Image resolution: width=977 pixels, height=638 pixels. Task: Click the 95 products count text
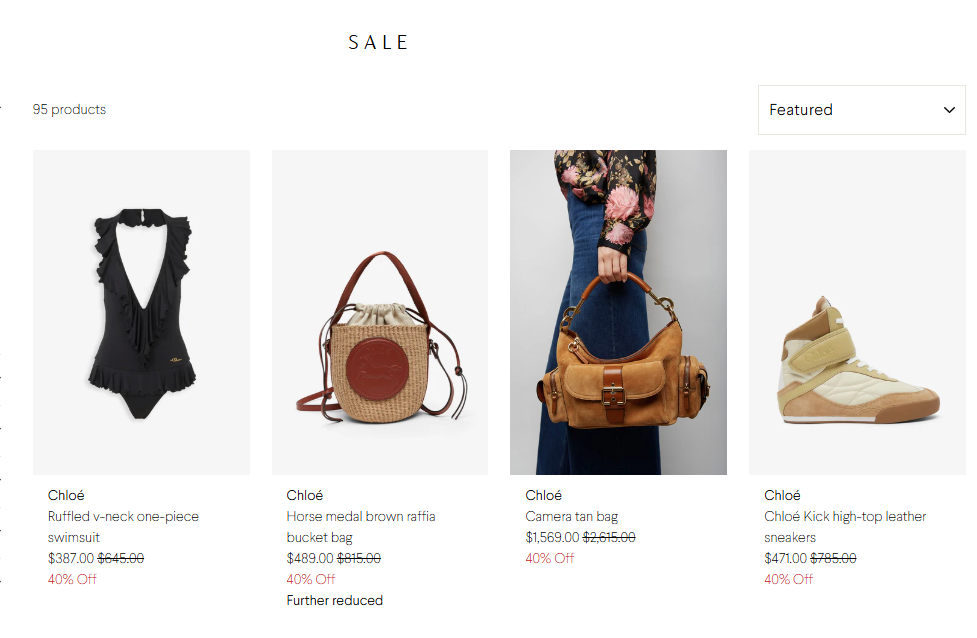69,110
